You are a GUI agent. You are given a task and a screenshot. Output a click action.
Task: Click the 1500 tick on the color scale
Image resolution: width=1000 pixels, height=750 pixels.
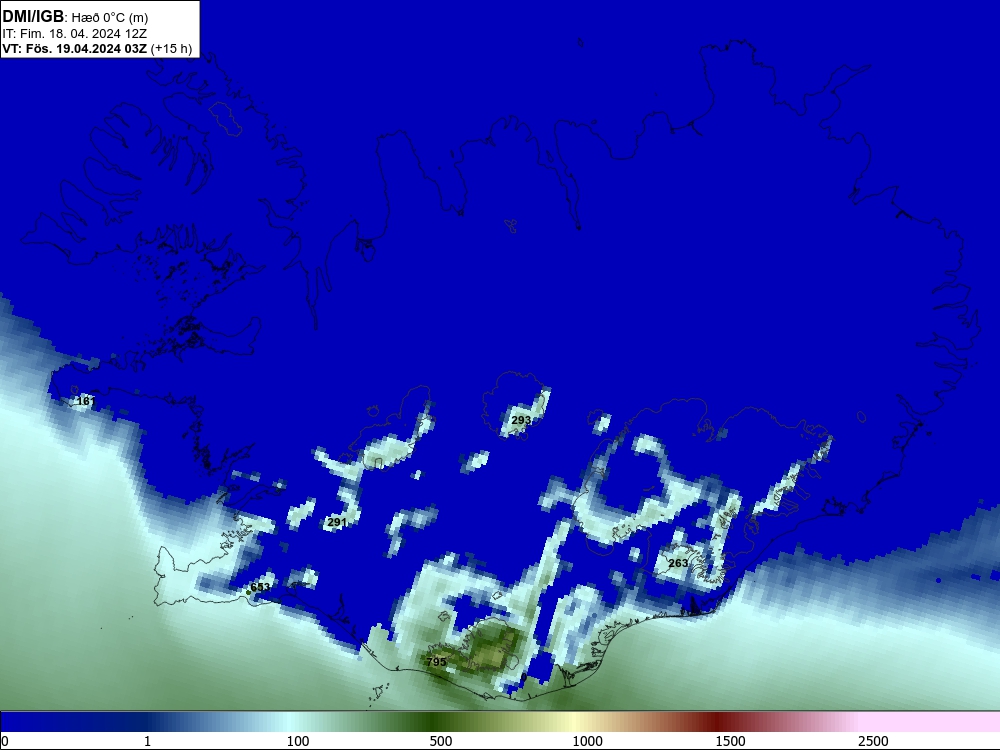click(x=730, y=741)
